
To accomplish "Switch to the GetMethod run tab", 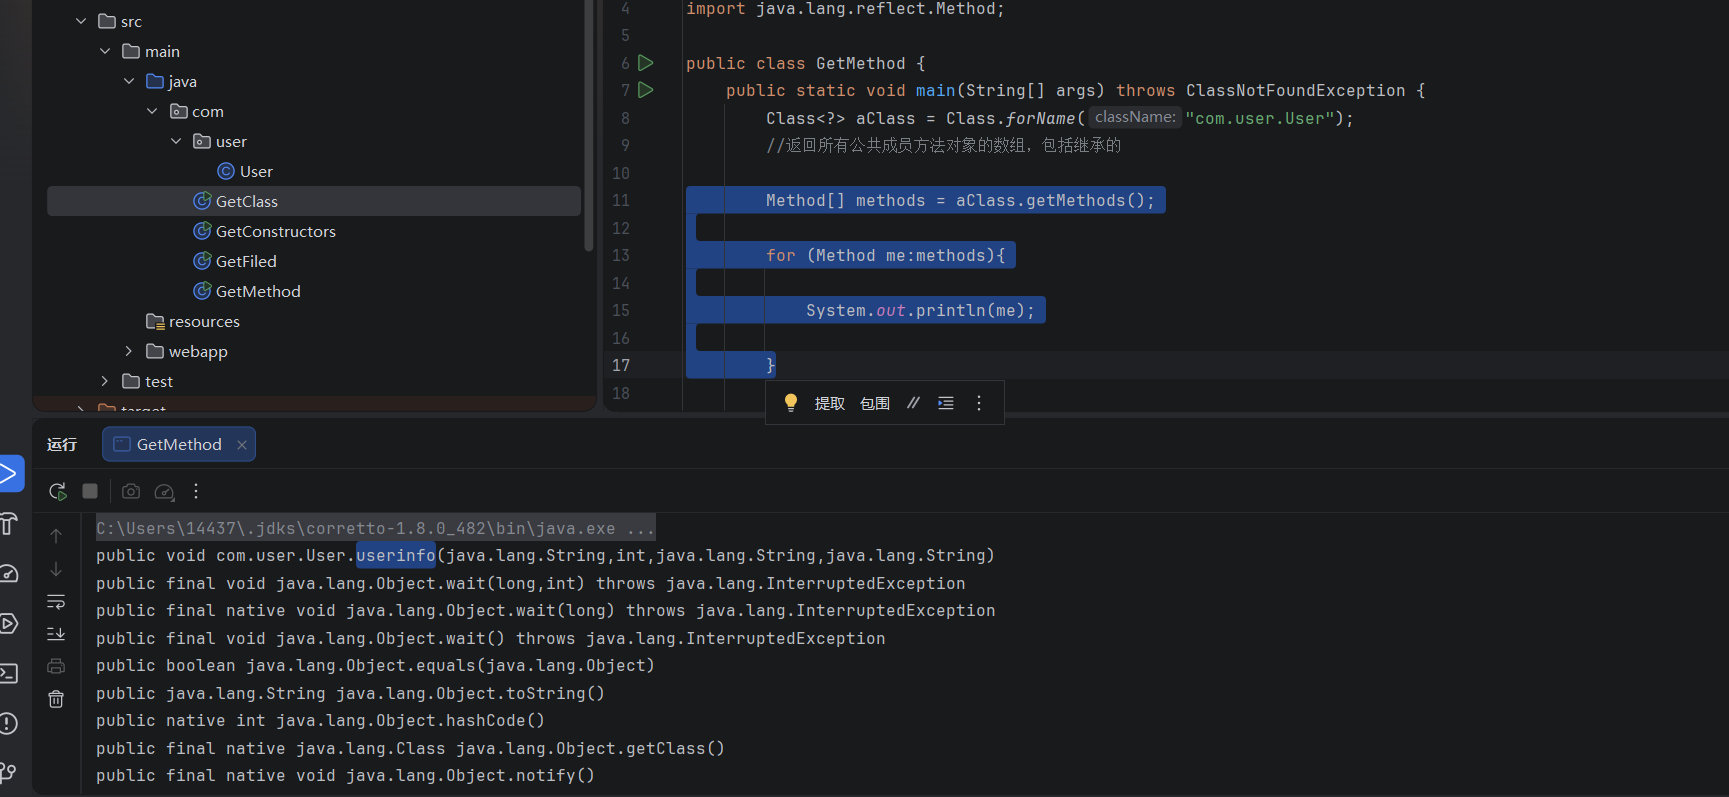I will click(x=179, y=444).
